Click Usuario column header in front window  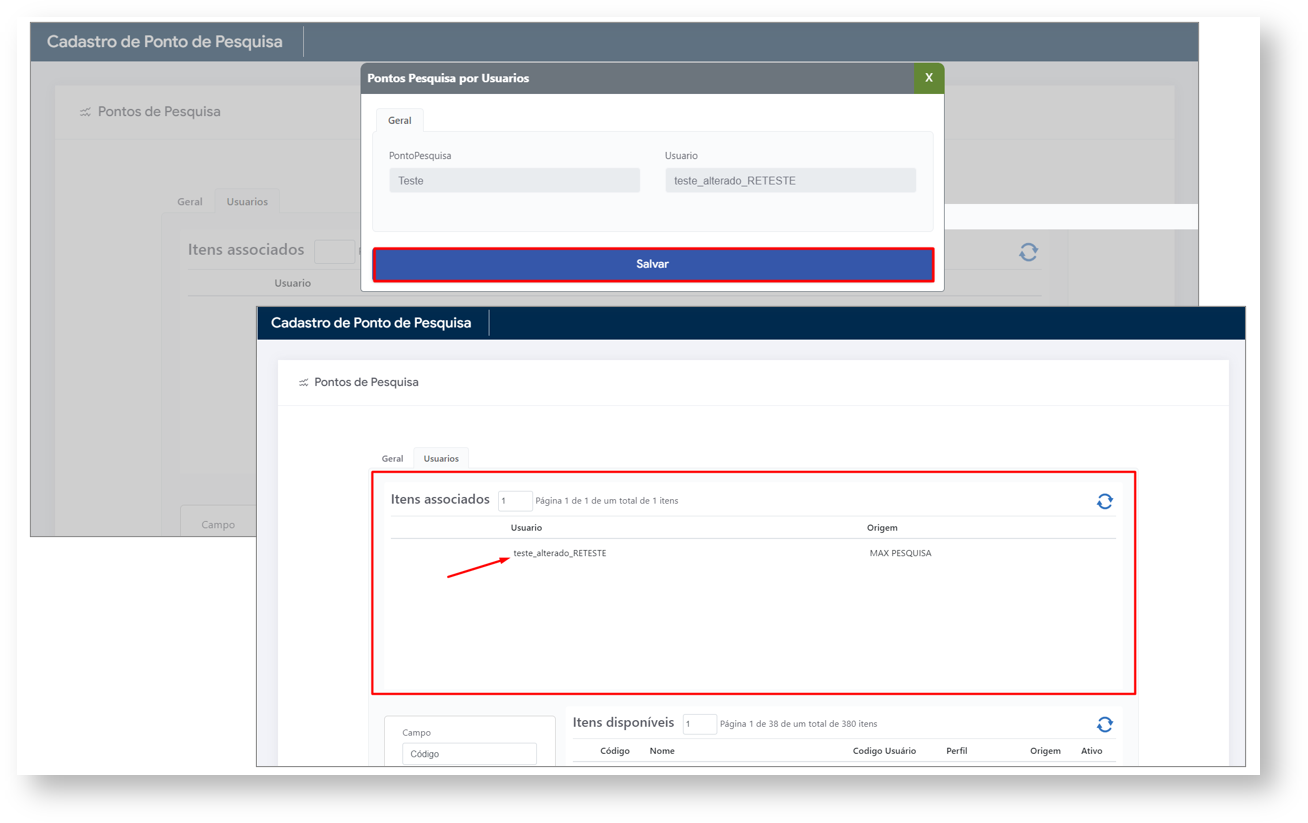pos(526,527)
